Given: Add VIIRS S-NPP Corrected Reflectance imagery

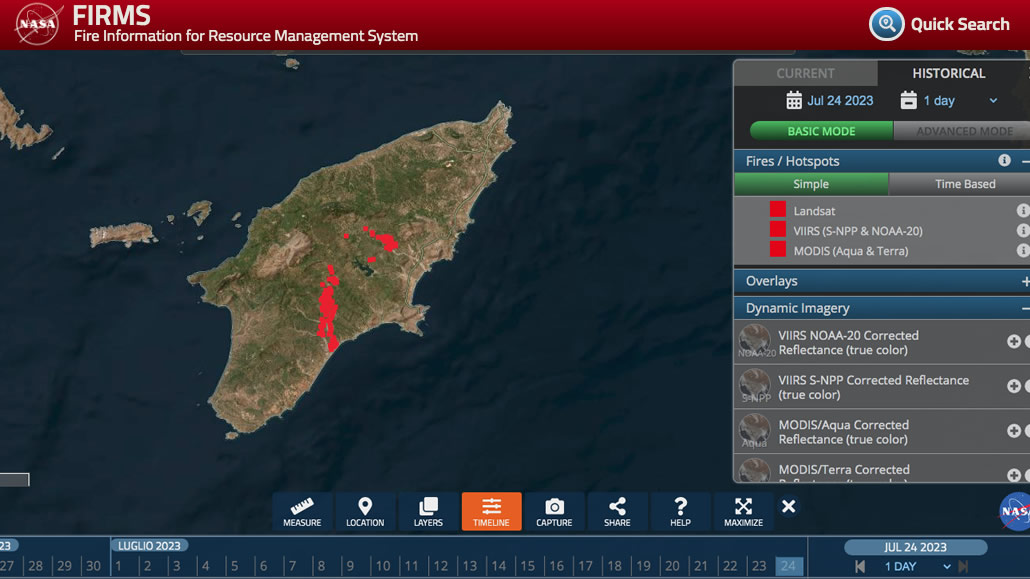Looking at the screenshot, I should tap(1014, 386).
